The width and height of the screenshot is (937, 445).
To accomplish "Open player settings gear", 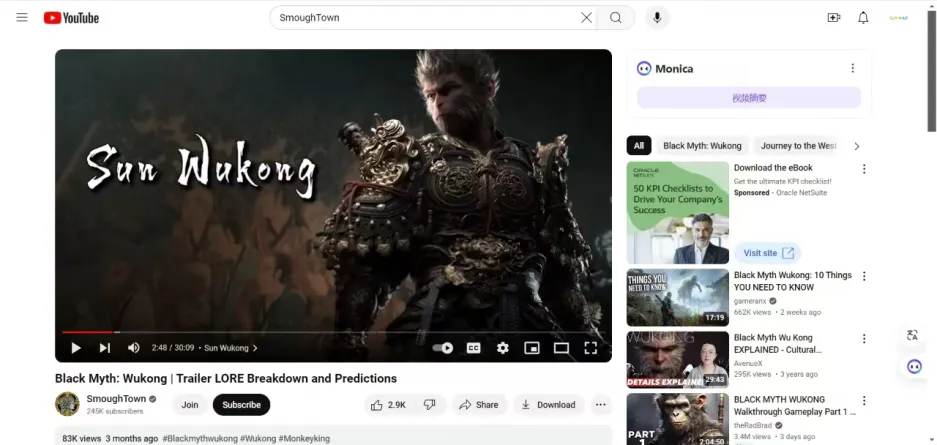I will click(503, 348).
